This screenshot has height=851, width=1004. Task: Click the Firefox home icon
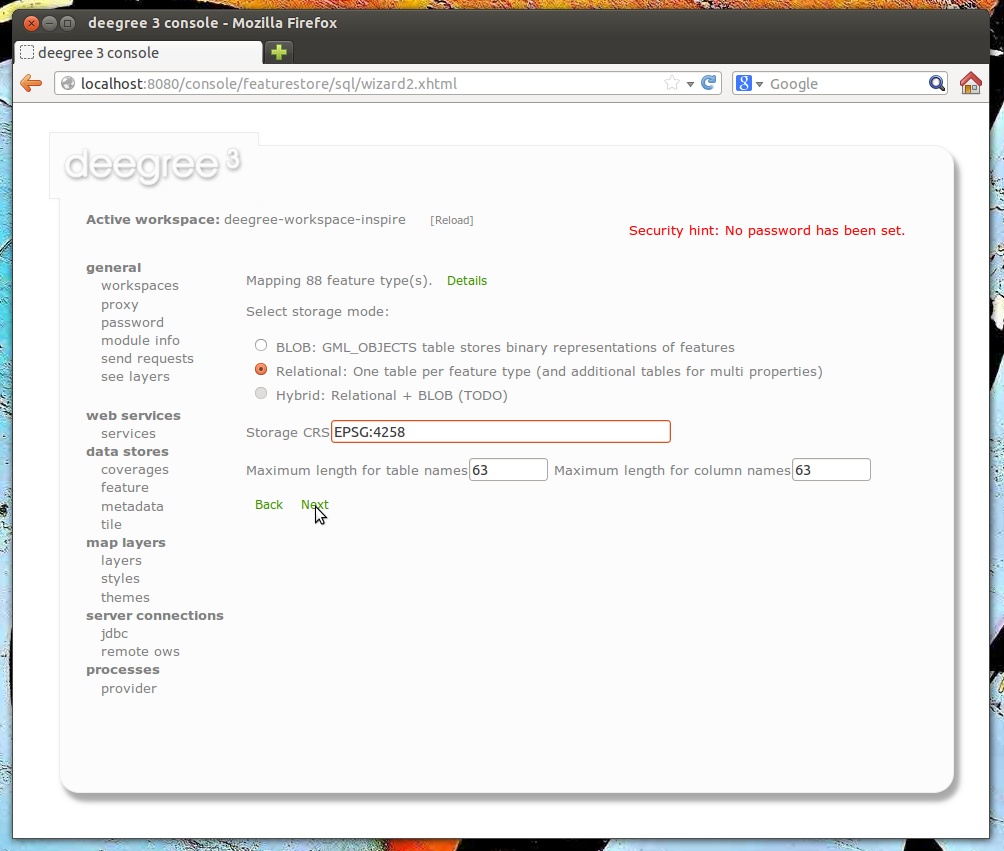point(970,84)
